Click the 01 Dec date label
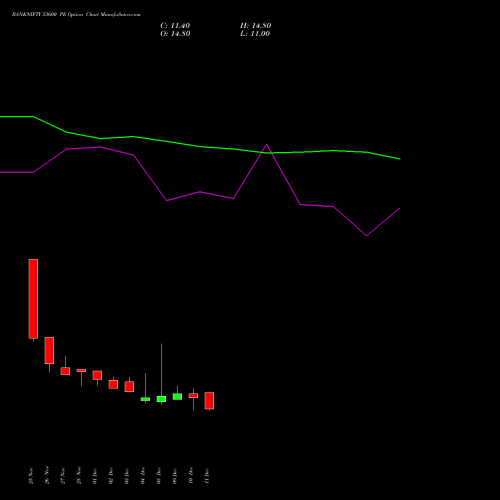This screenshot has height=500, width=500. 95,476
